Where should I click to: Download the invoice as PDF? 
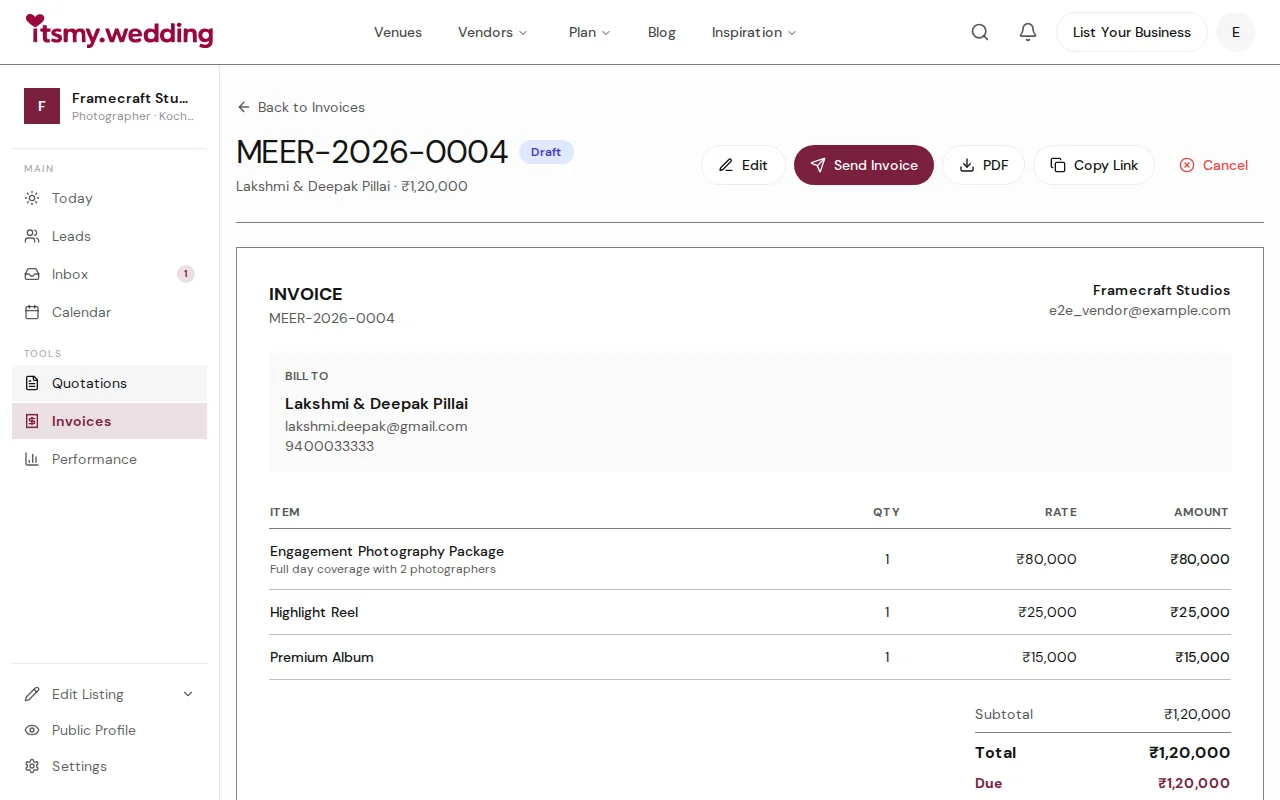983,165
